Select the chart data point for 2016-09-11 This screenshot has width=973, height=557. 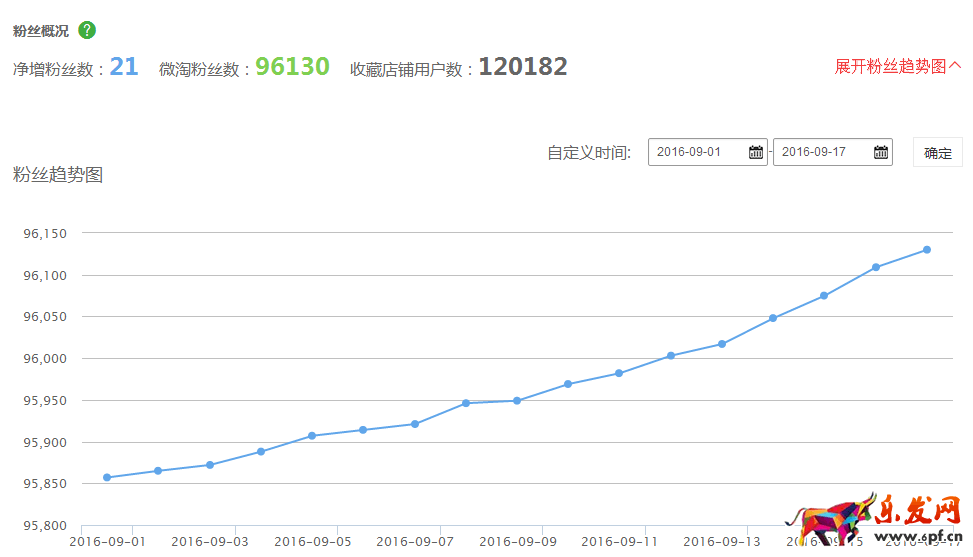(619, 373)
